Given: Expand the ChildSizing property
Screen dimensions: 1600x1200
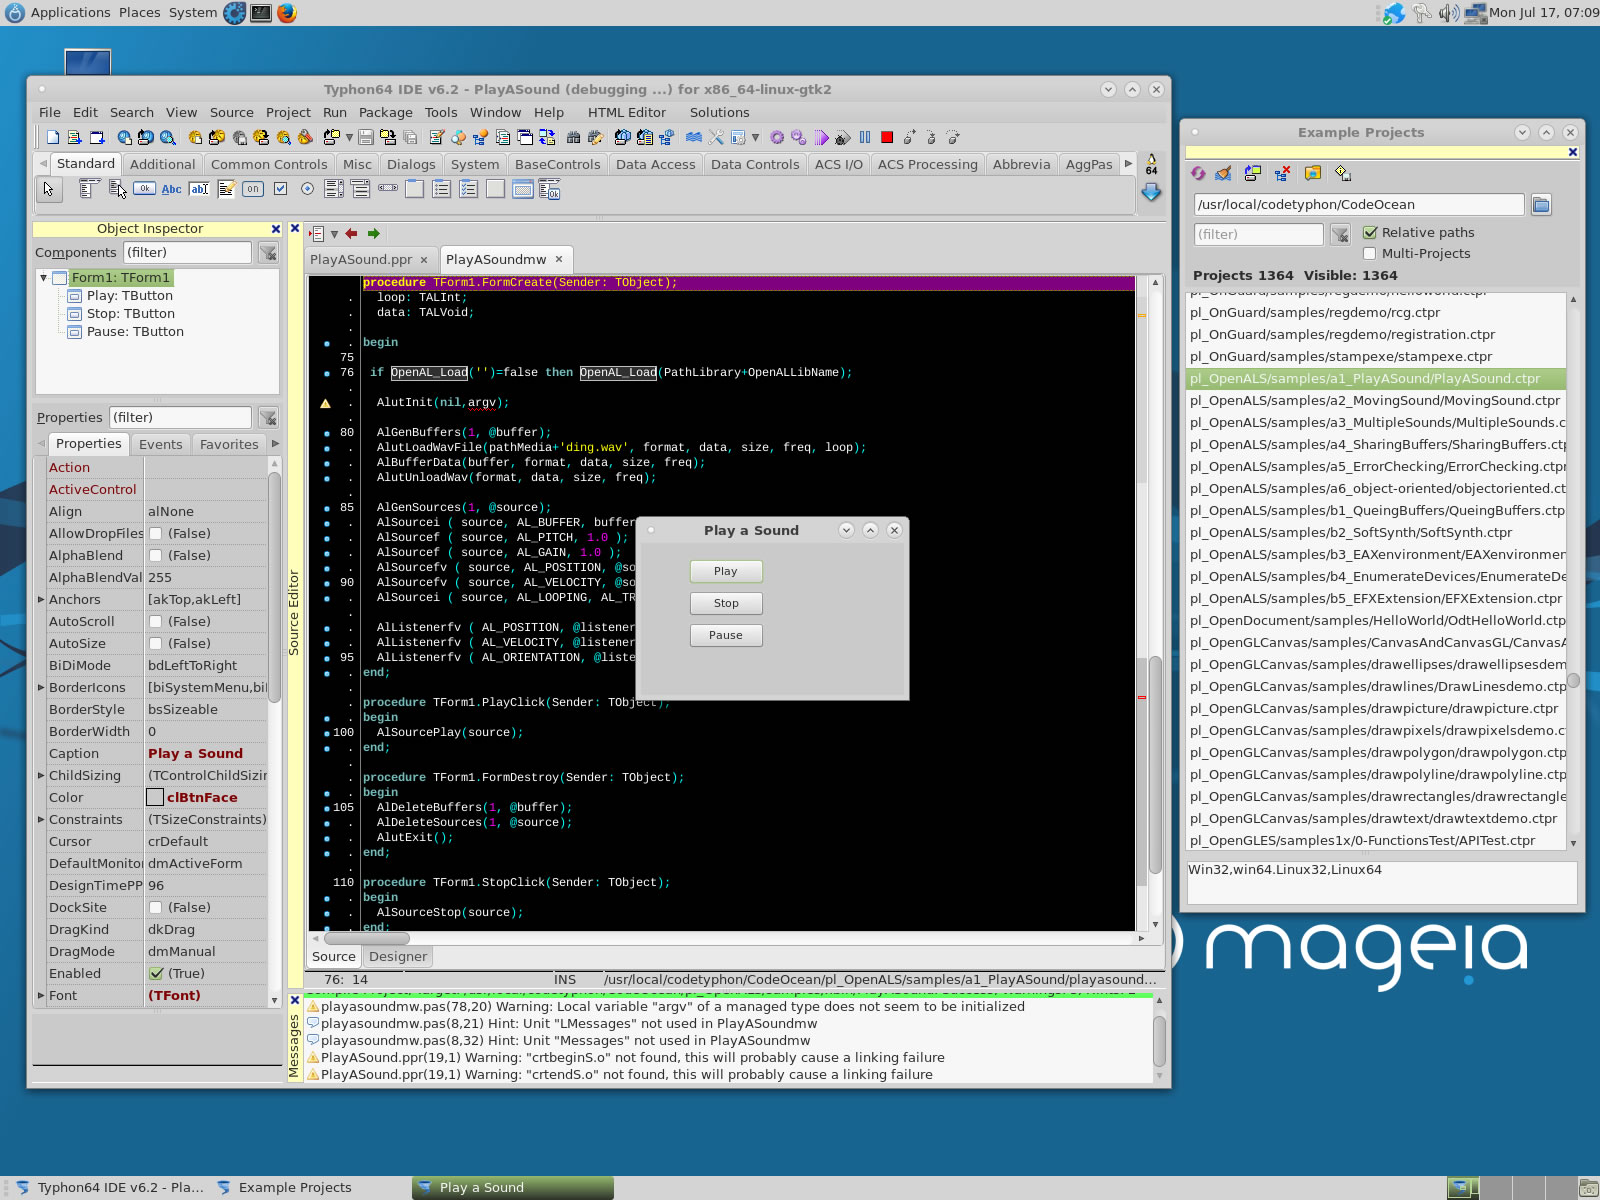Looking at the screenshot, I should pyautogui.click(x=41, y=776).
